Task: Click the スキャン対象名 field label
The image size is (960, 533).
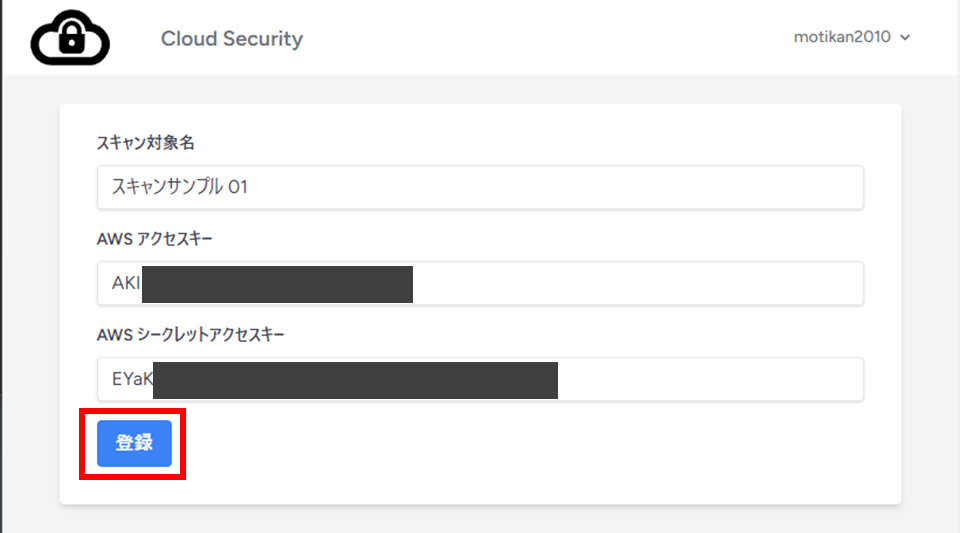Action: tap(145, 143)
